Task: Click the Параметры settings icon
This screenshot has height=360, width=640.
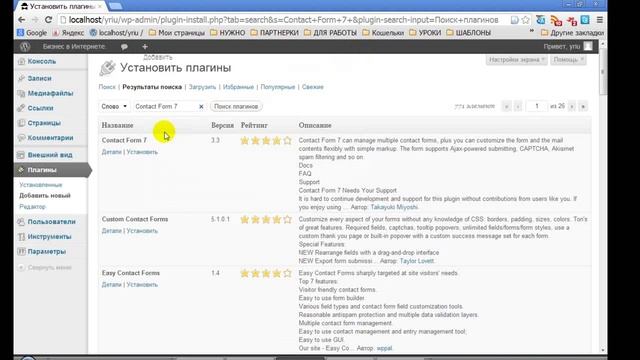Action: pos(21,251)
